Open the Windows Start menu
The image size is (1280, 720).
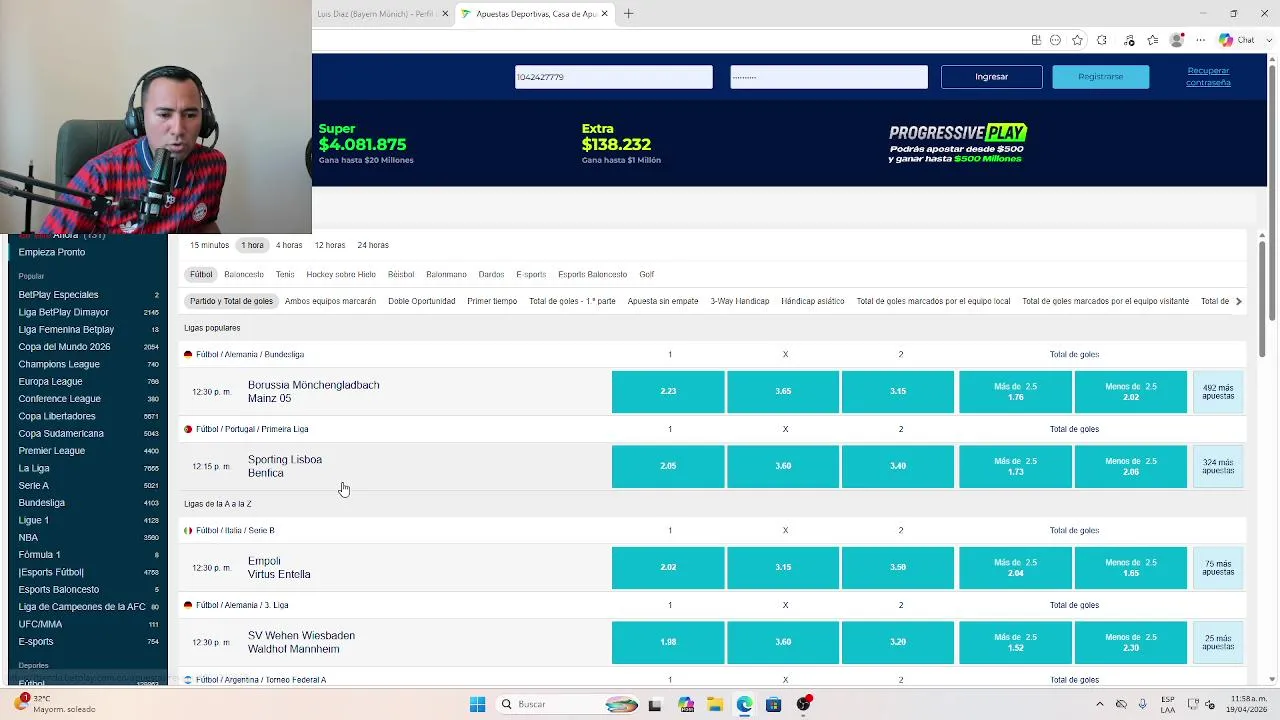(x=477, y=704)
